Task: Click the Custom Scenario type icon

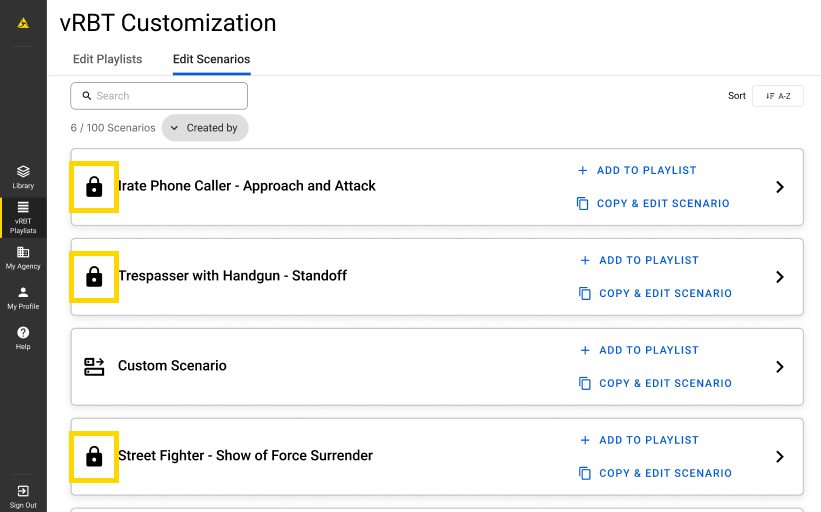Action: pyautogui.click(x=94, y=366)
